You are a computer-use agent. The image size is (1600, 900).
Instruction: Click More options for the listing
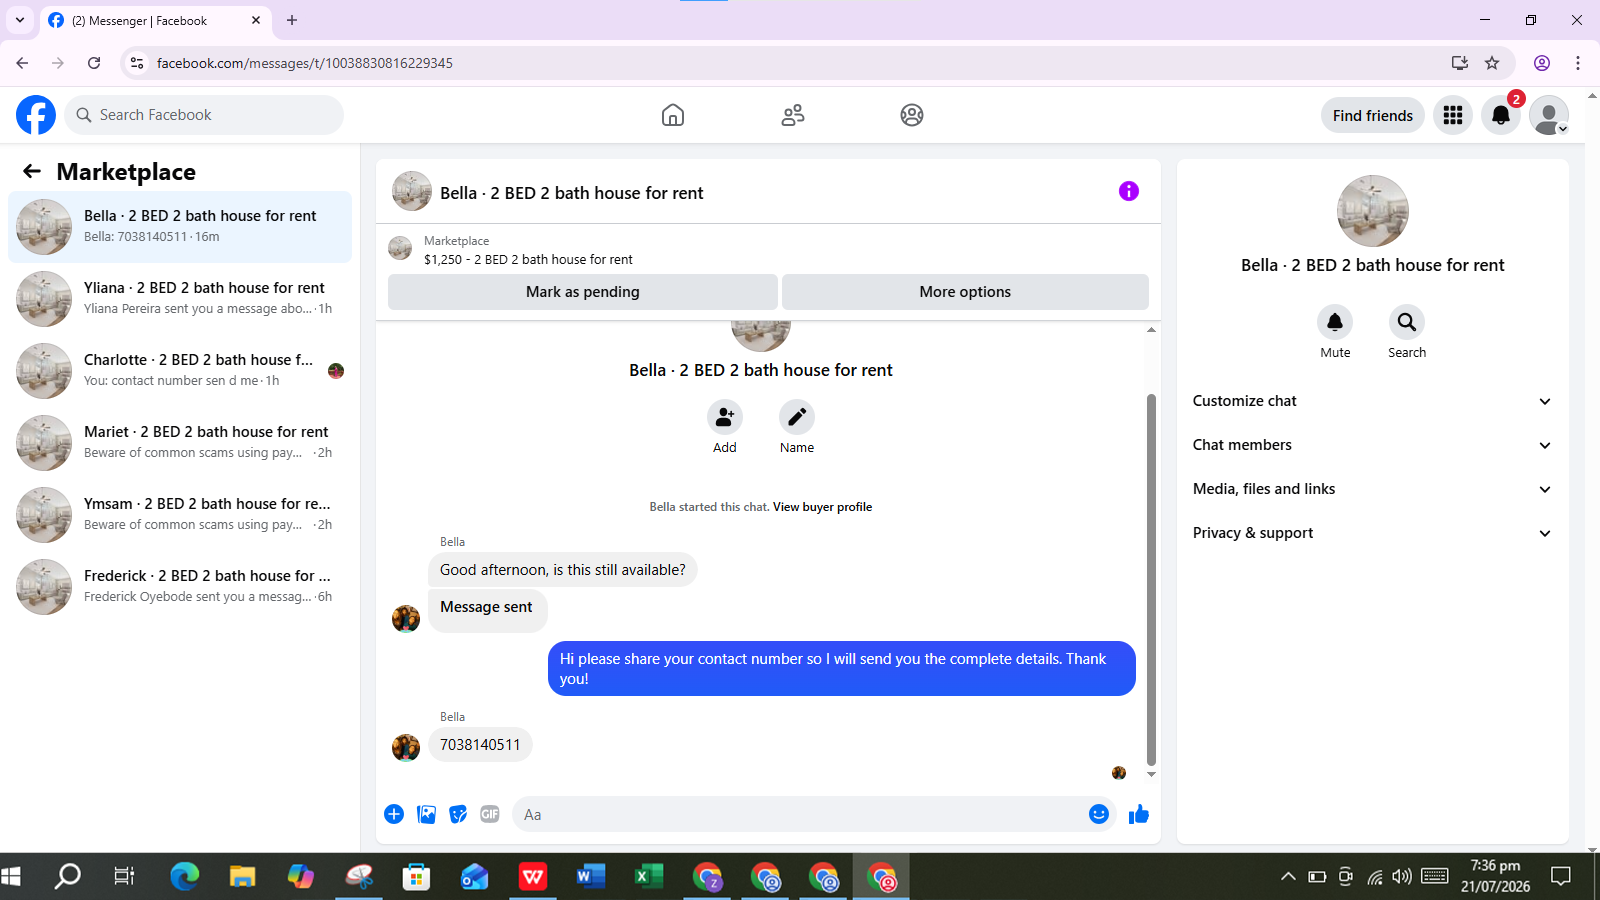(965, 292)
